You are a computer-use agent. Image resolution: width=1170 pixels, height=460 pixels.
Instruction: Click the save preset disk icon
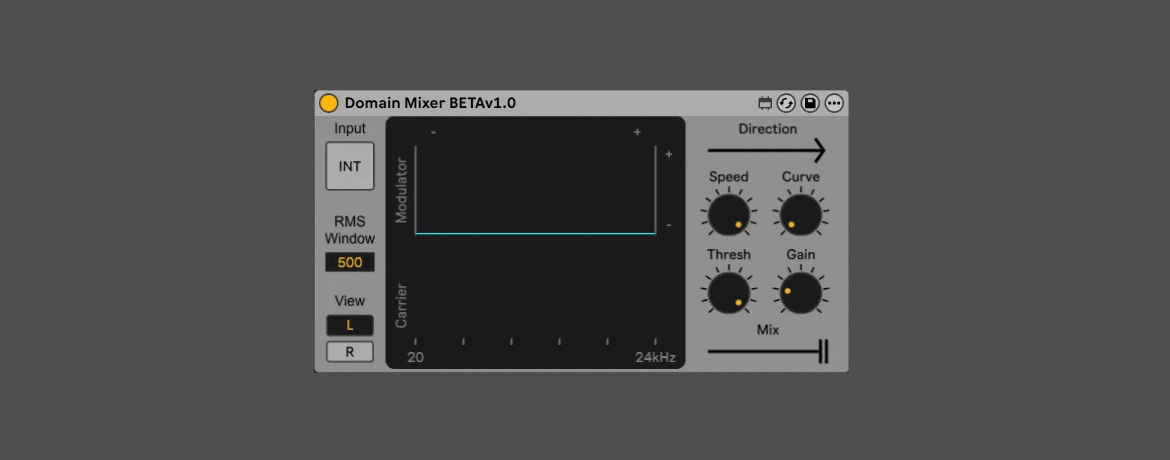810,103
